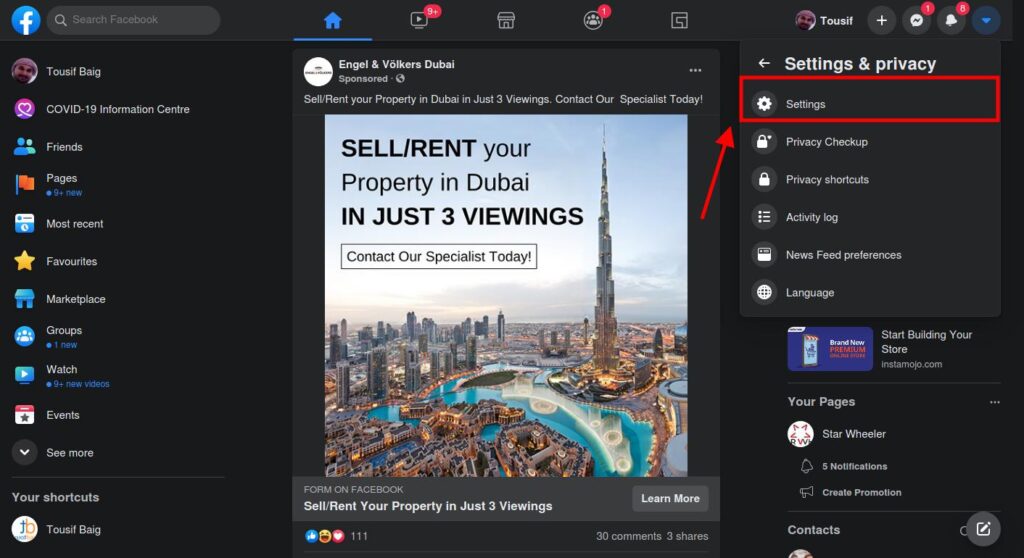This screenshot has width=1024, height=558.
Task: Click the Learn More button
Action: [x=670, y=499]
